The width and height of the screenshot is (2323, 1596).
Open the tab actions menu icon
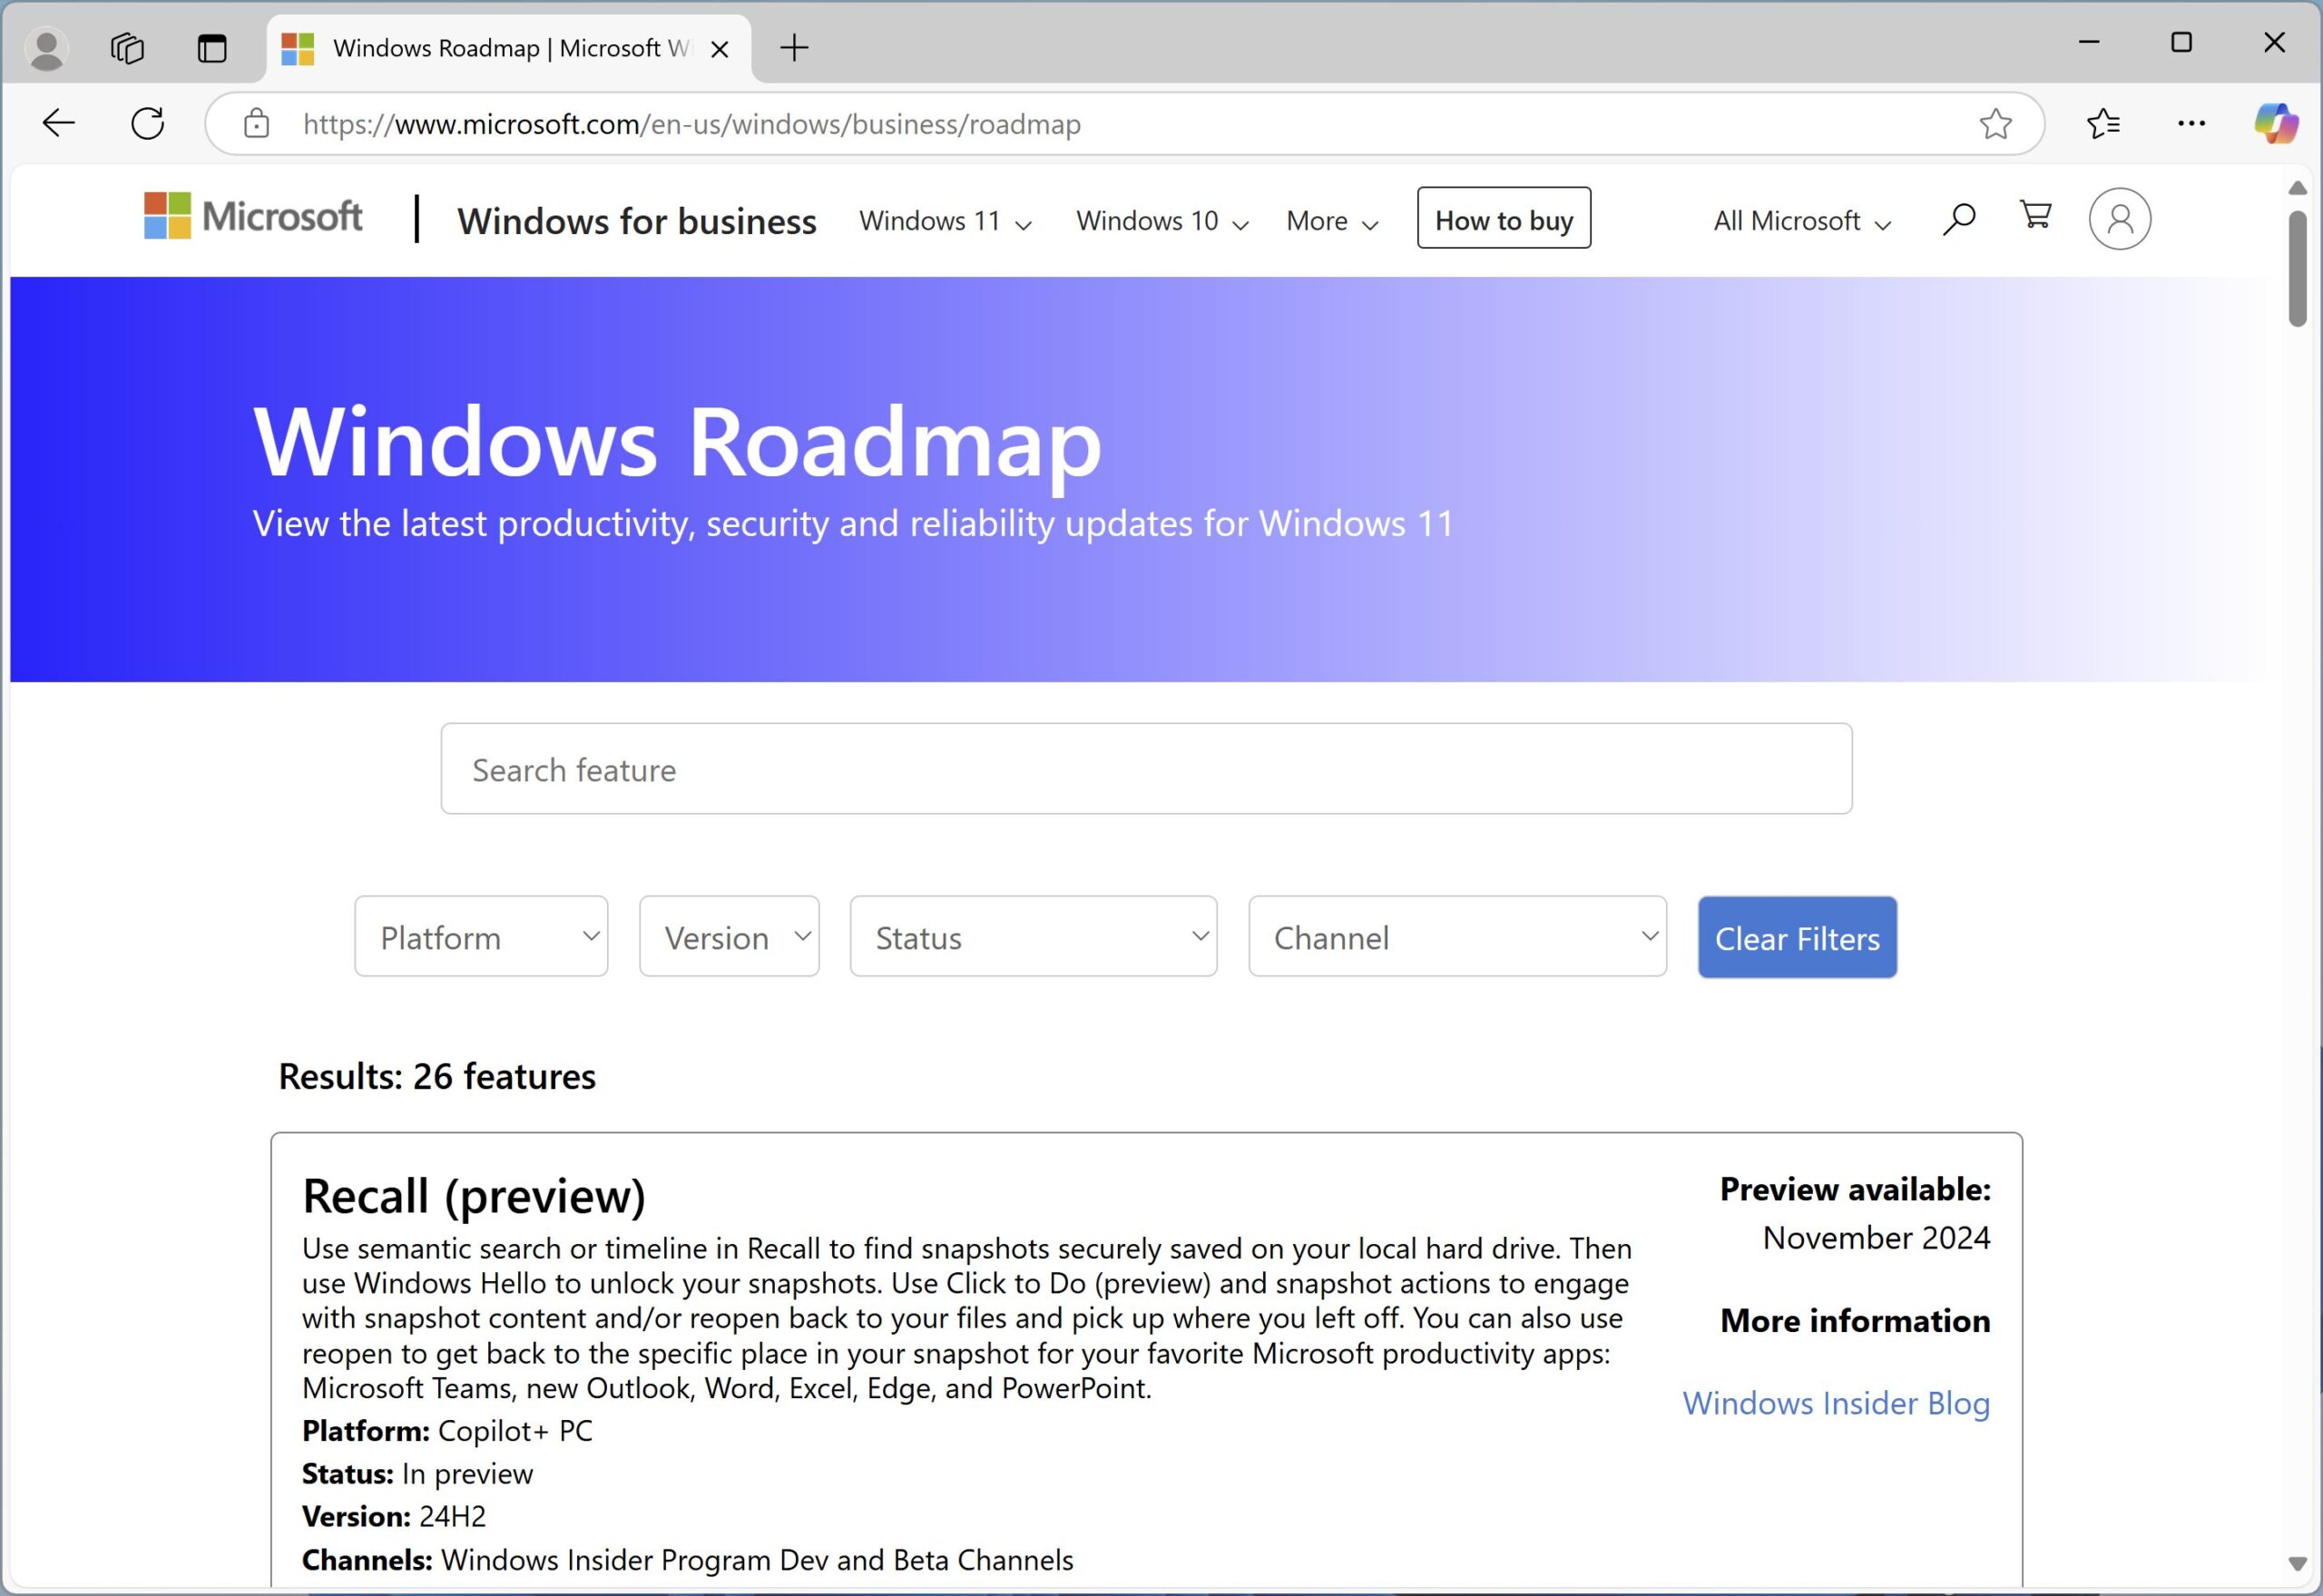pos(212,48)
